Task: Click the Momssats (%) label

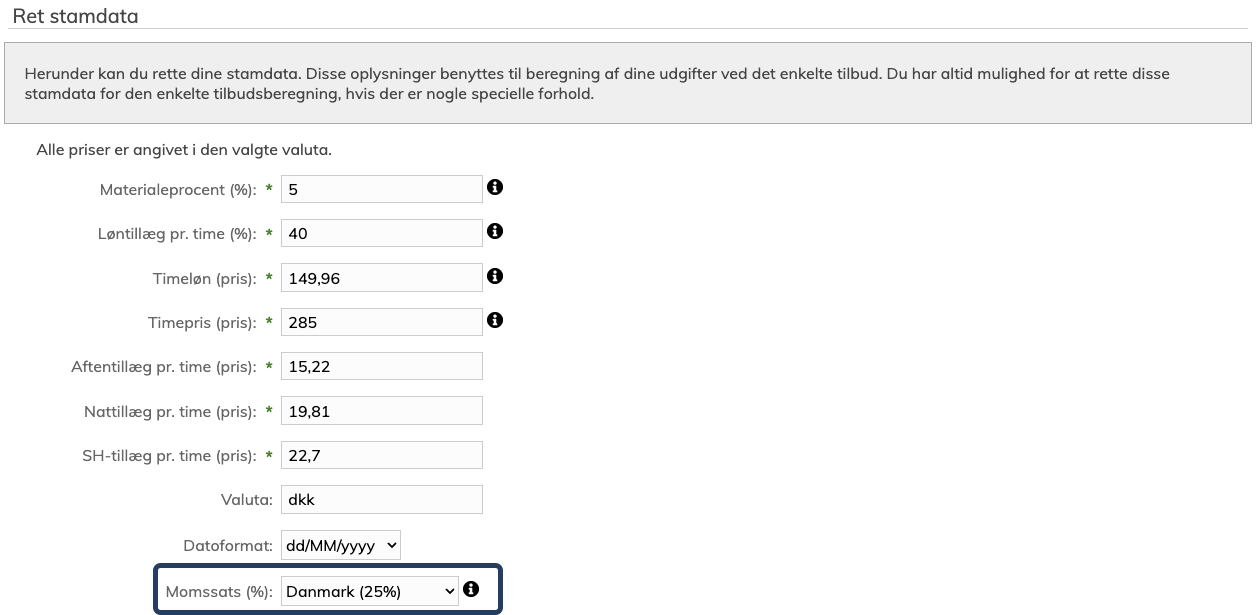Action: [219, 591]
